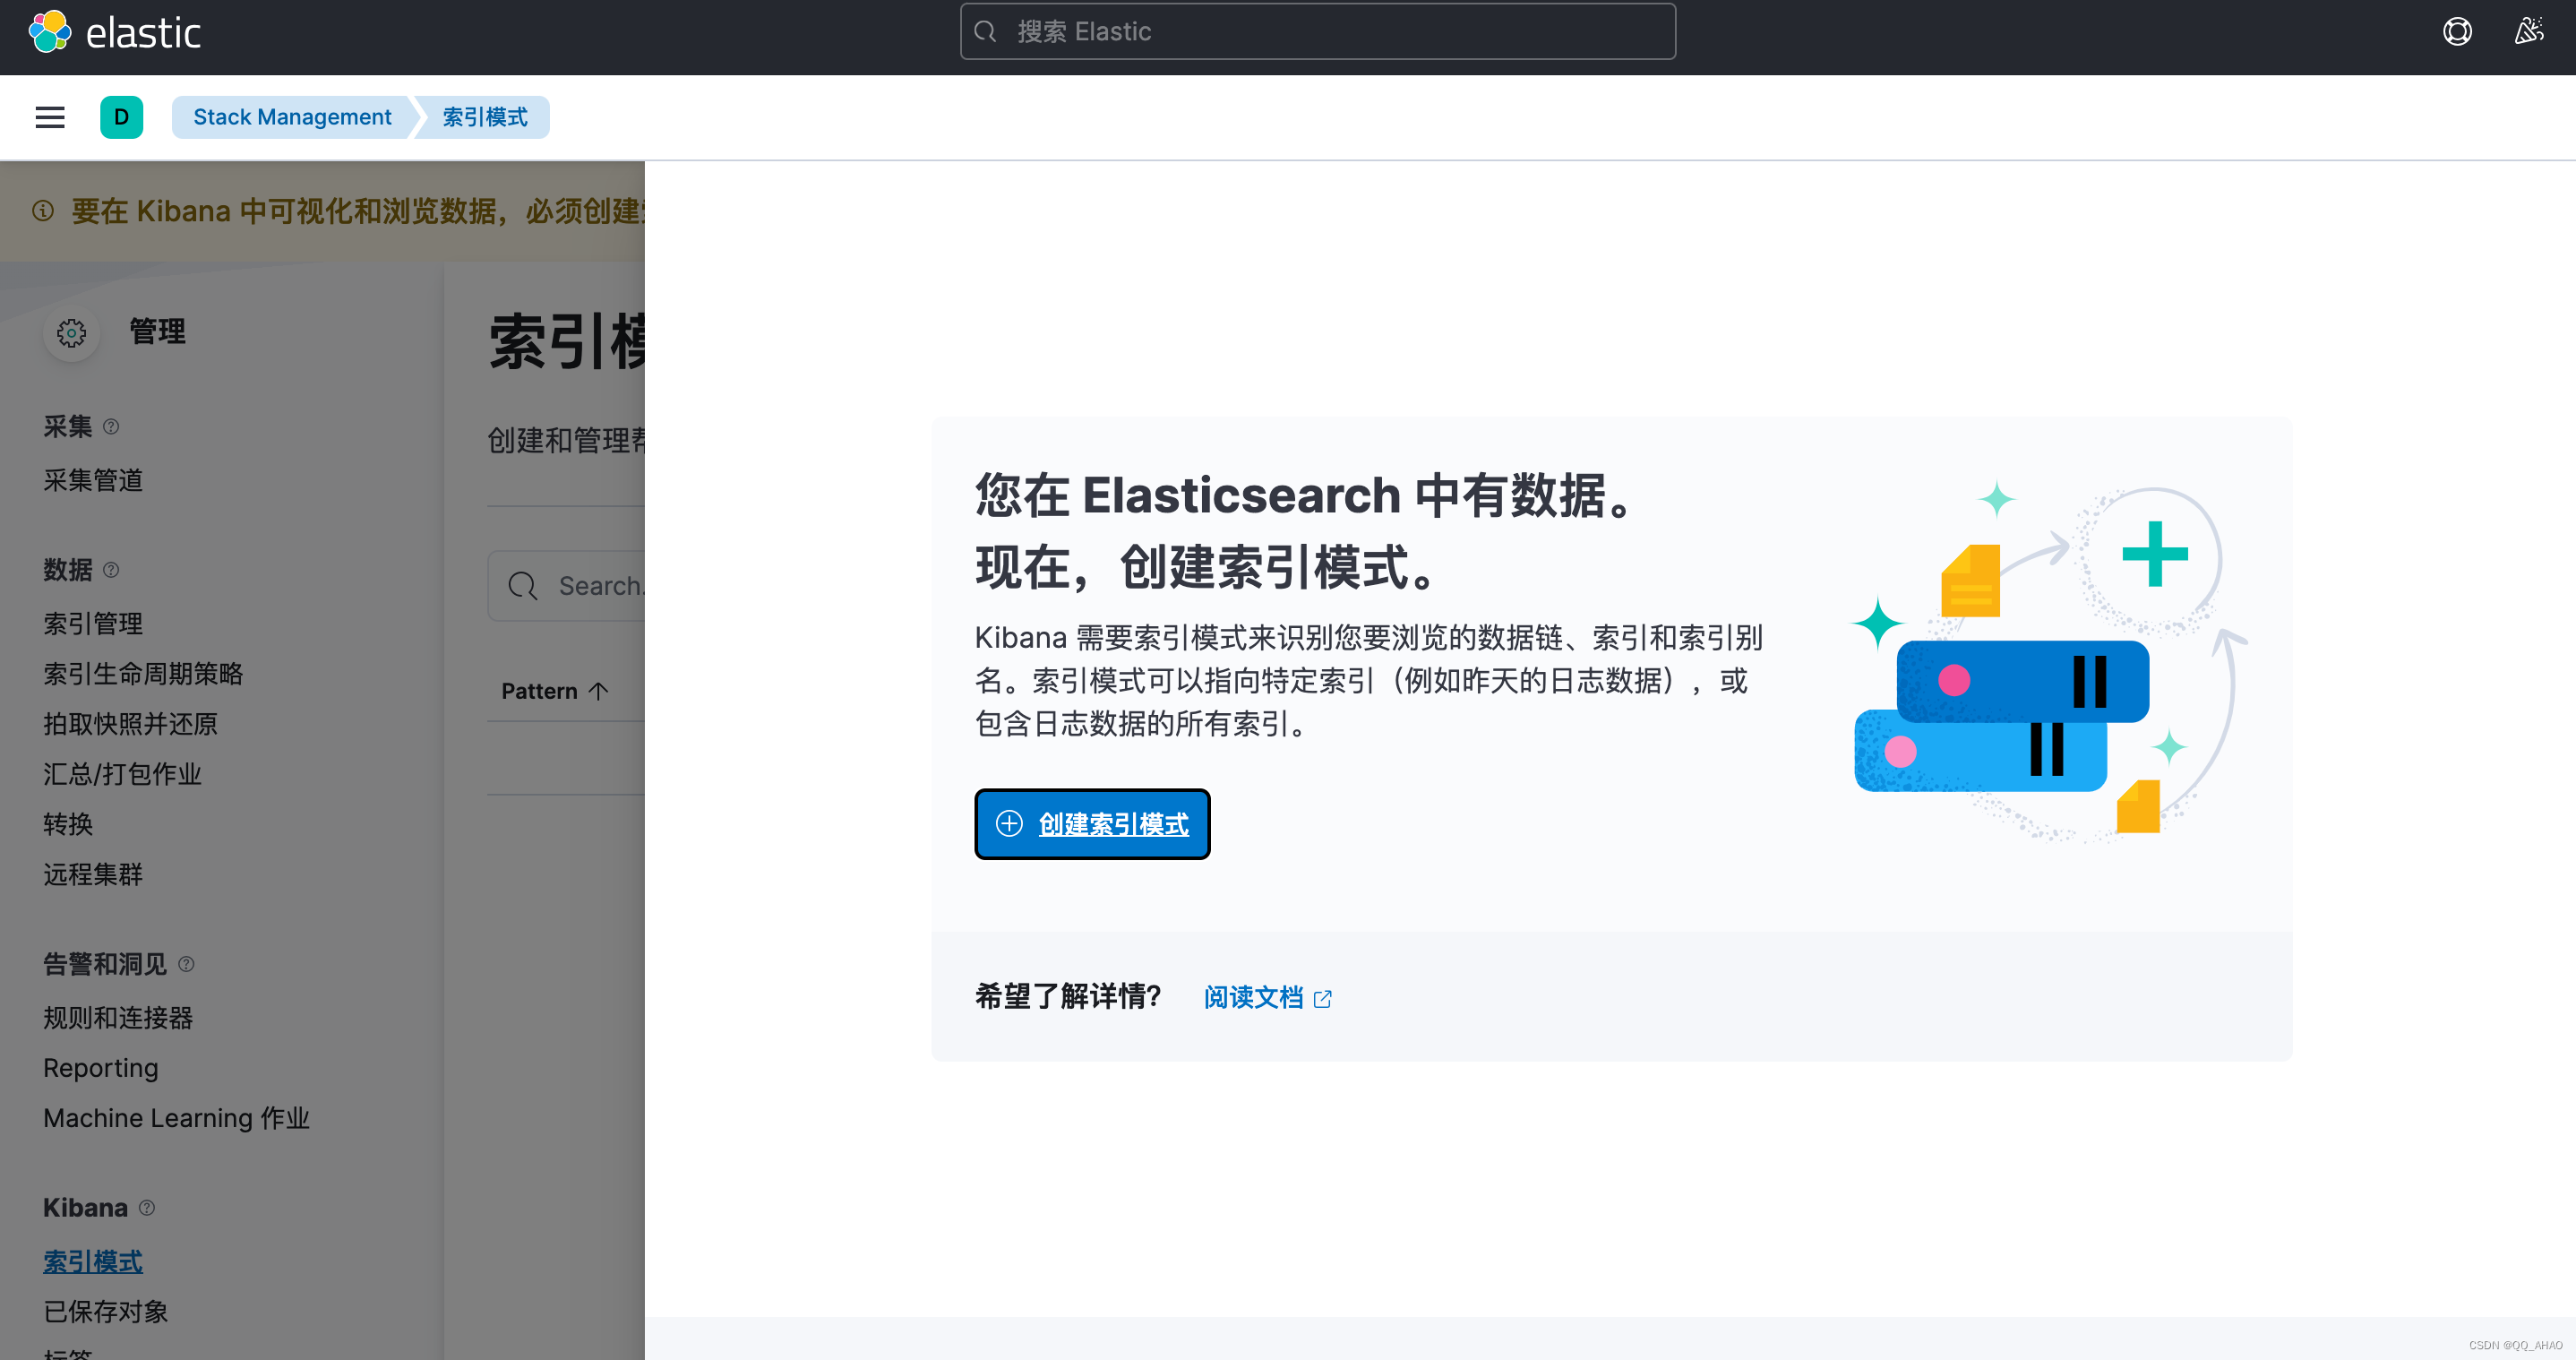2576x1360 pixels.
Task: Go to Stack Management breadcrumb
Action: (x=292, y=117)
